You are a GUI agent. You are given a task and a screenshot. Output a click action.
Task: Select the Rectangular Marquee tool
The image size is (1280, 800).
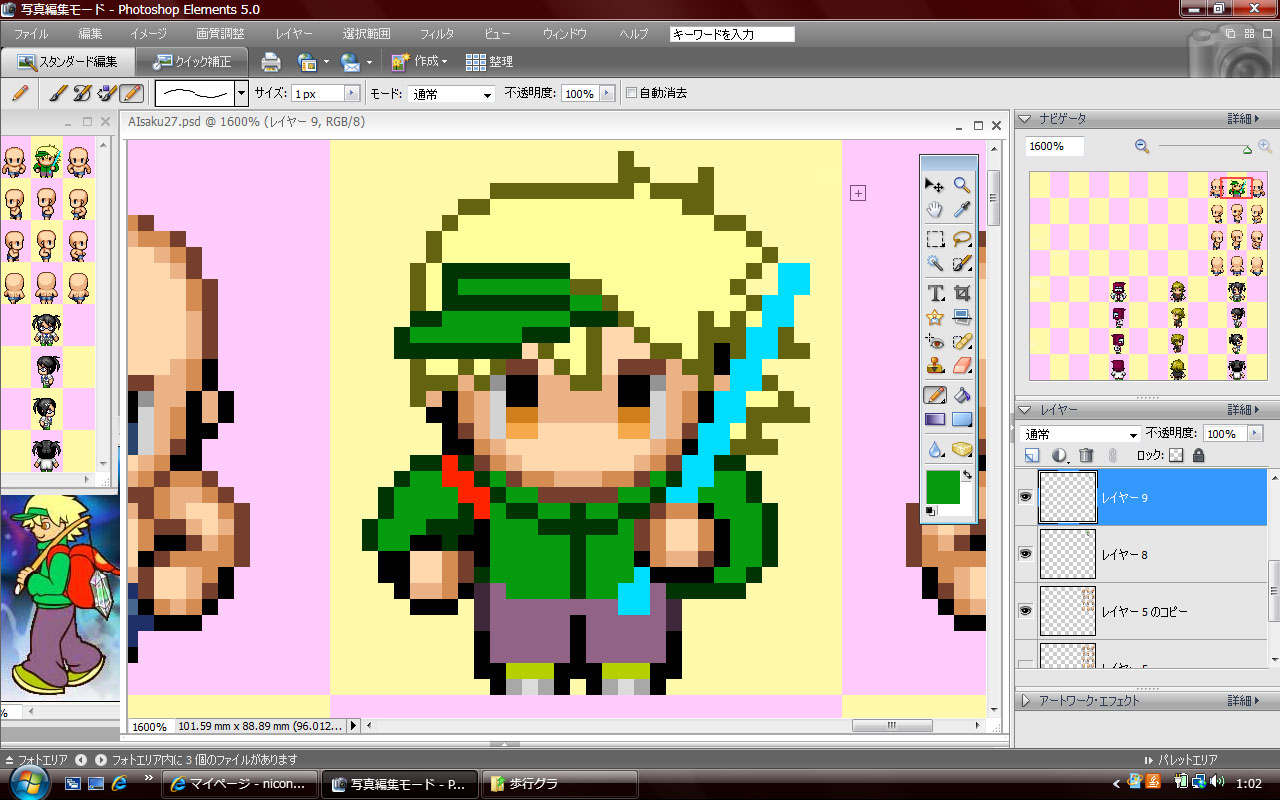[x=935, y=239]
